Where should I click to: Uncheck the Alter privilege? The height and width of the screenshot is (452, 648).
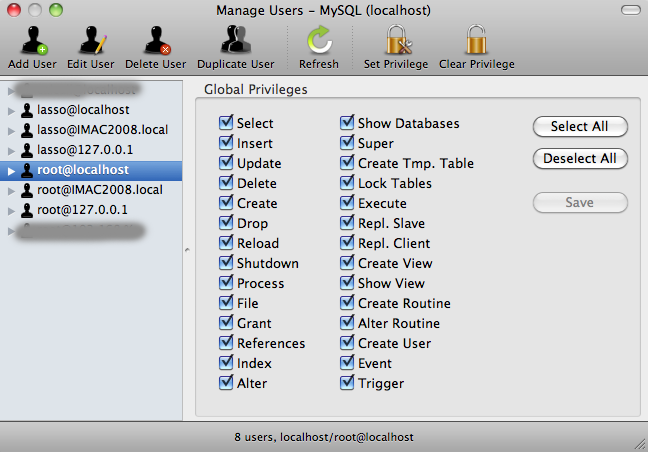226,383
